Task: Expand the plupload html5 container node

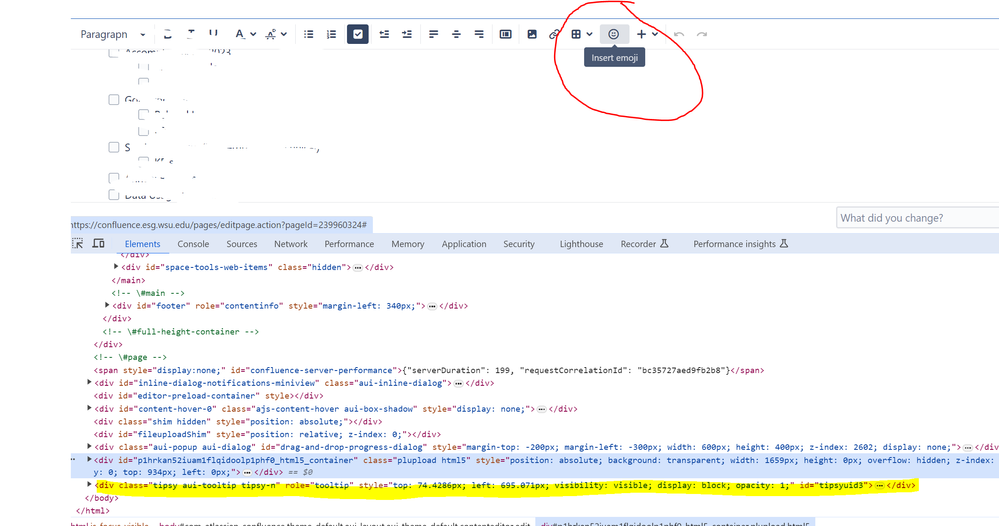Action: [x=89, y=460]
